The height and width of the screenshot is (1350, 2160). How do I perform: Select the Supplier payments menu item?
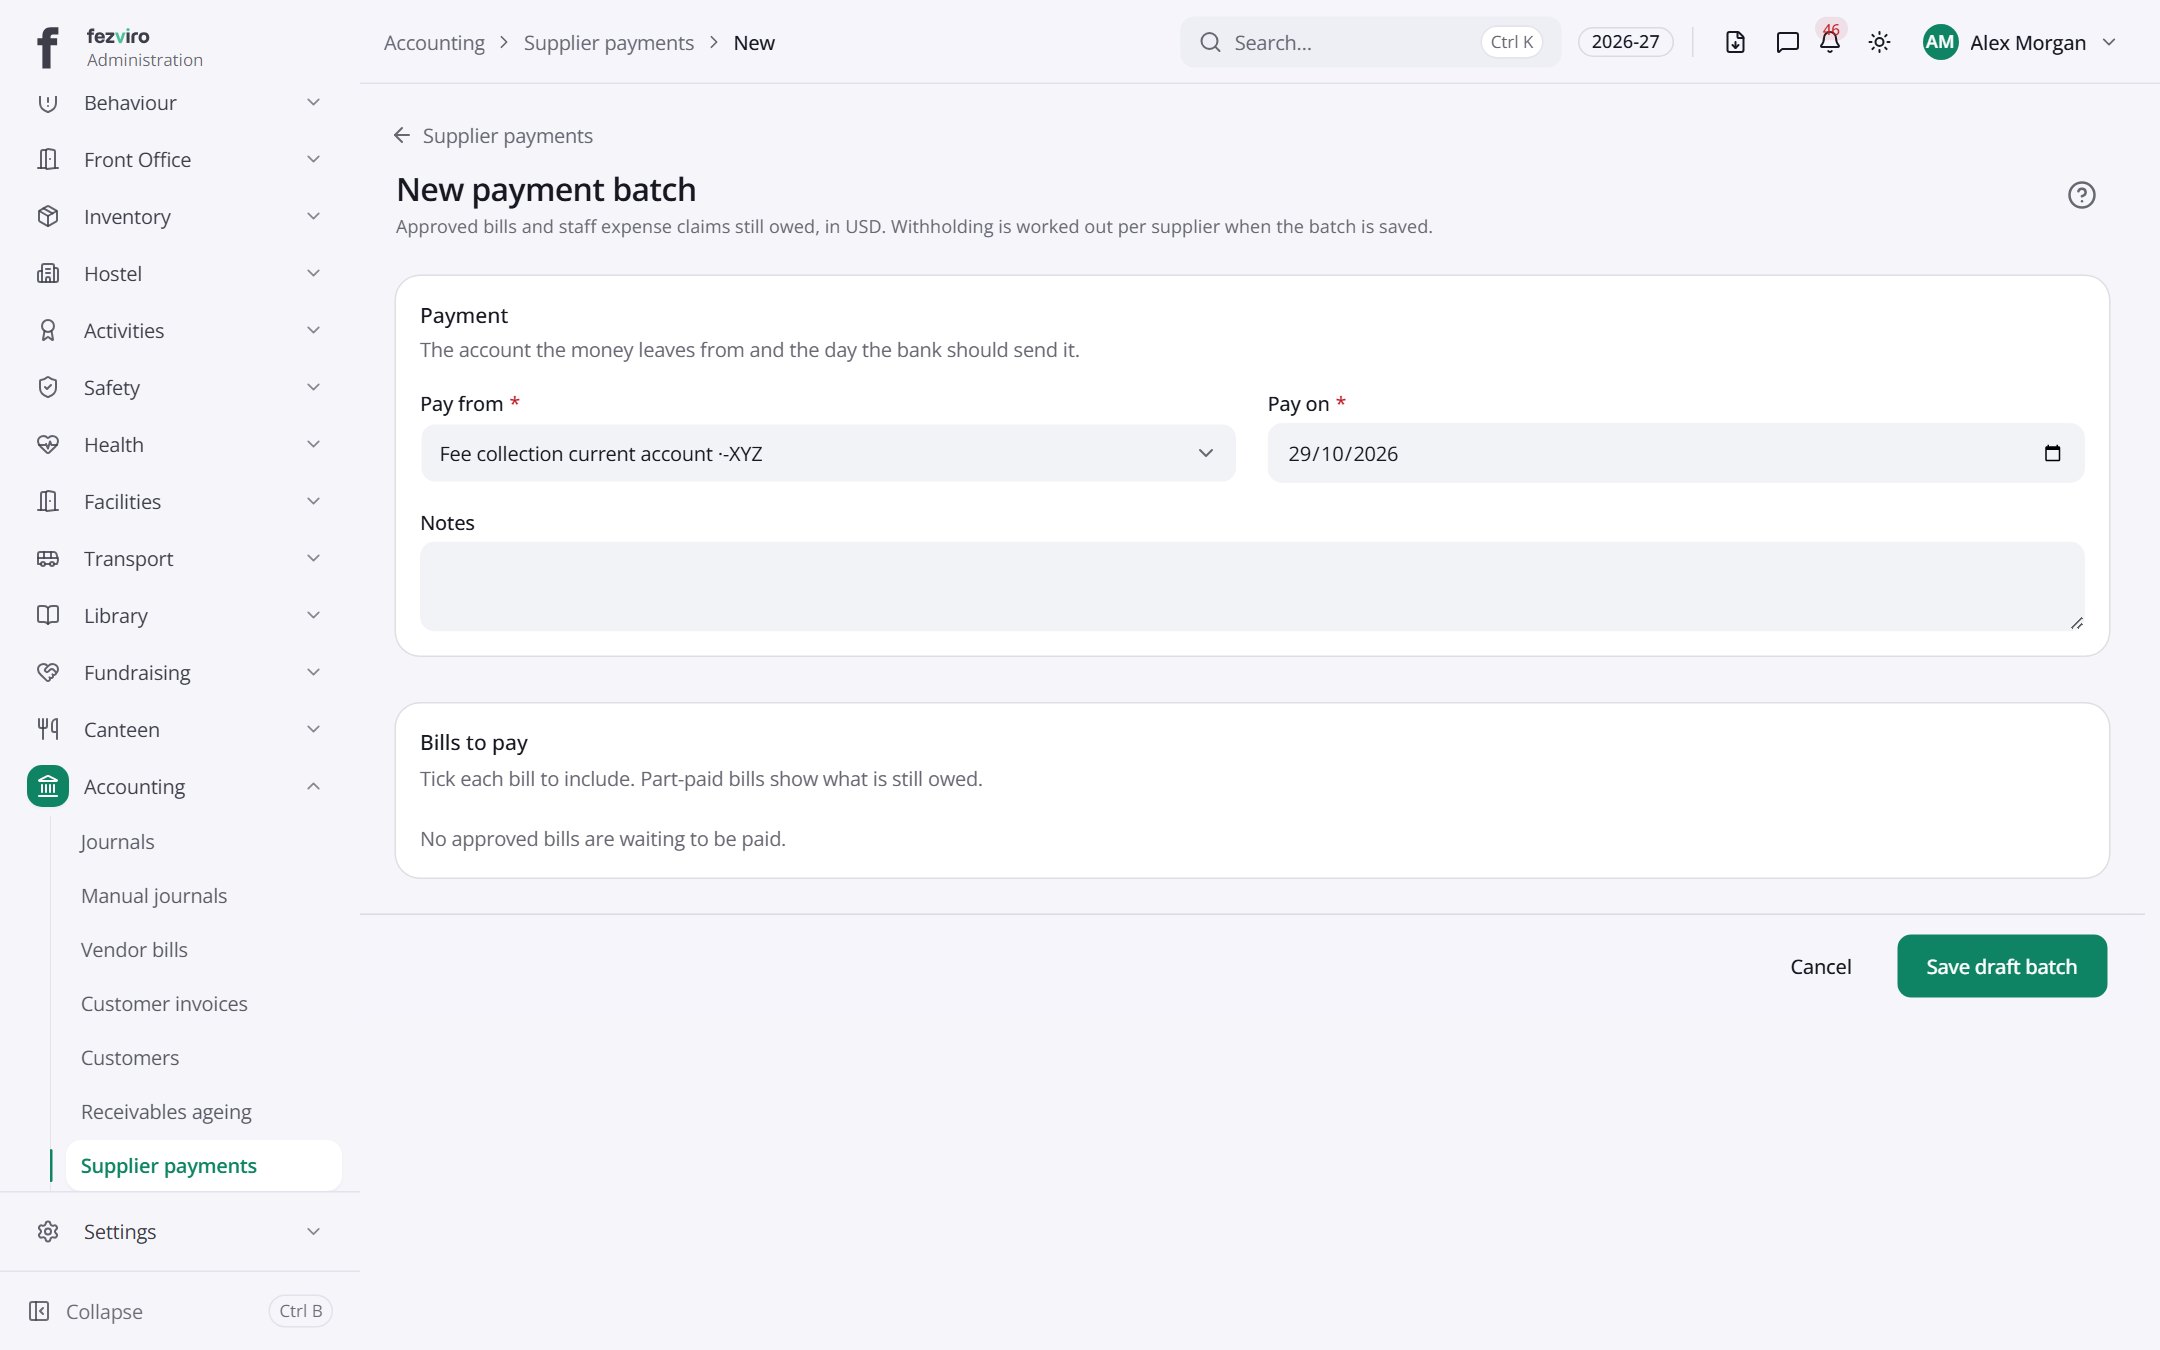coord(203,1166)
